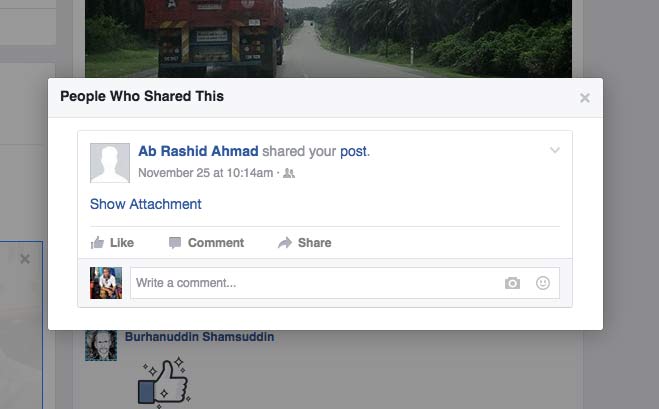Open Burhanuddin Shamsuddin's profile link
659x409 pixels.
pos(199,337)
